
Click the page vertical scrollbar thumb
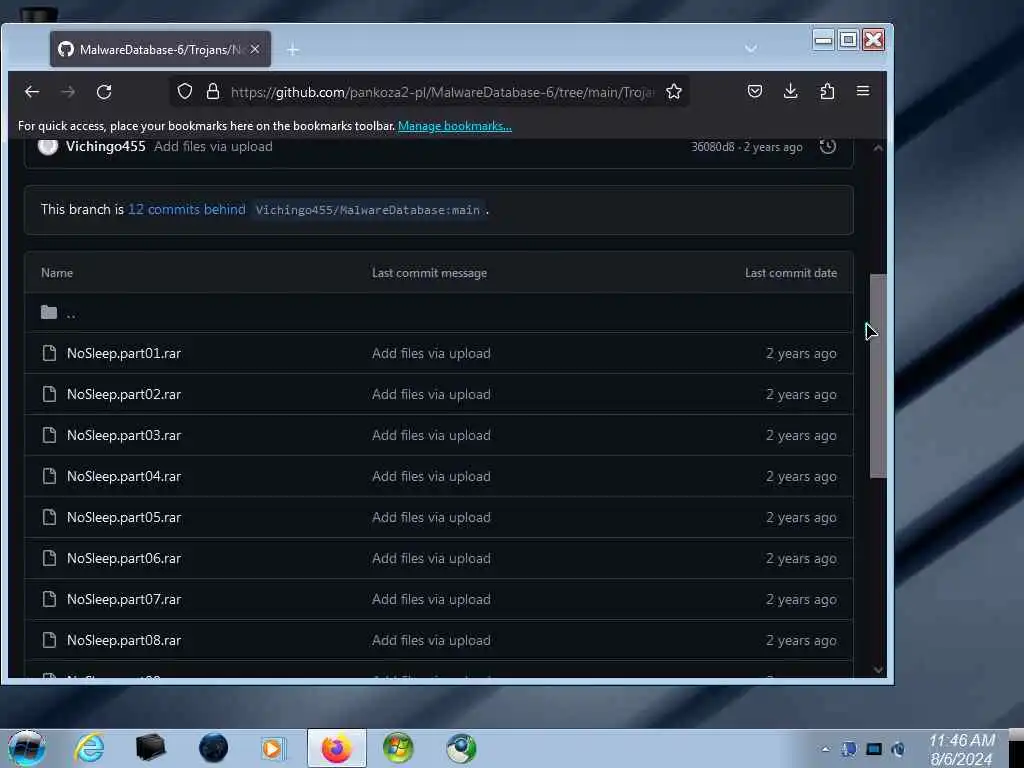(878, 376)
